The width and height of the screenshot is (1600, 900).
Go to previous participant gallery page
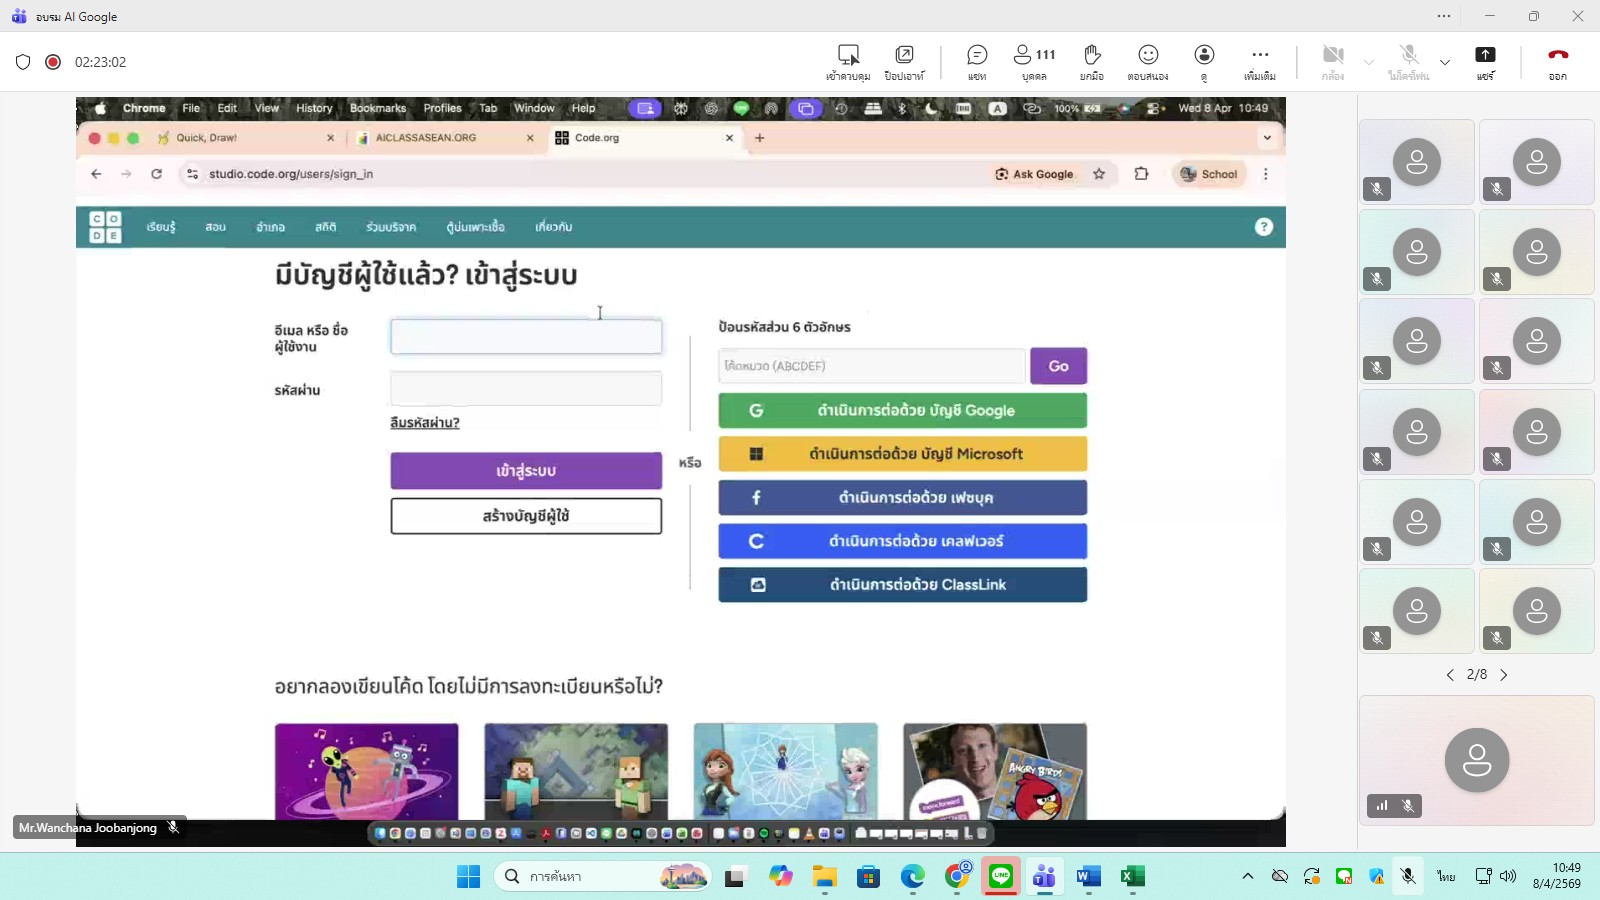pos(1450,675)
